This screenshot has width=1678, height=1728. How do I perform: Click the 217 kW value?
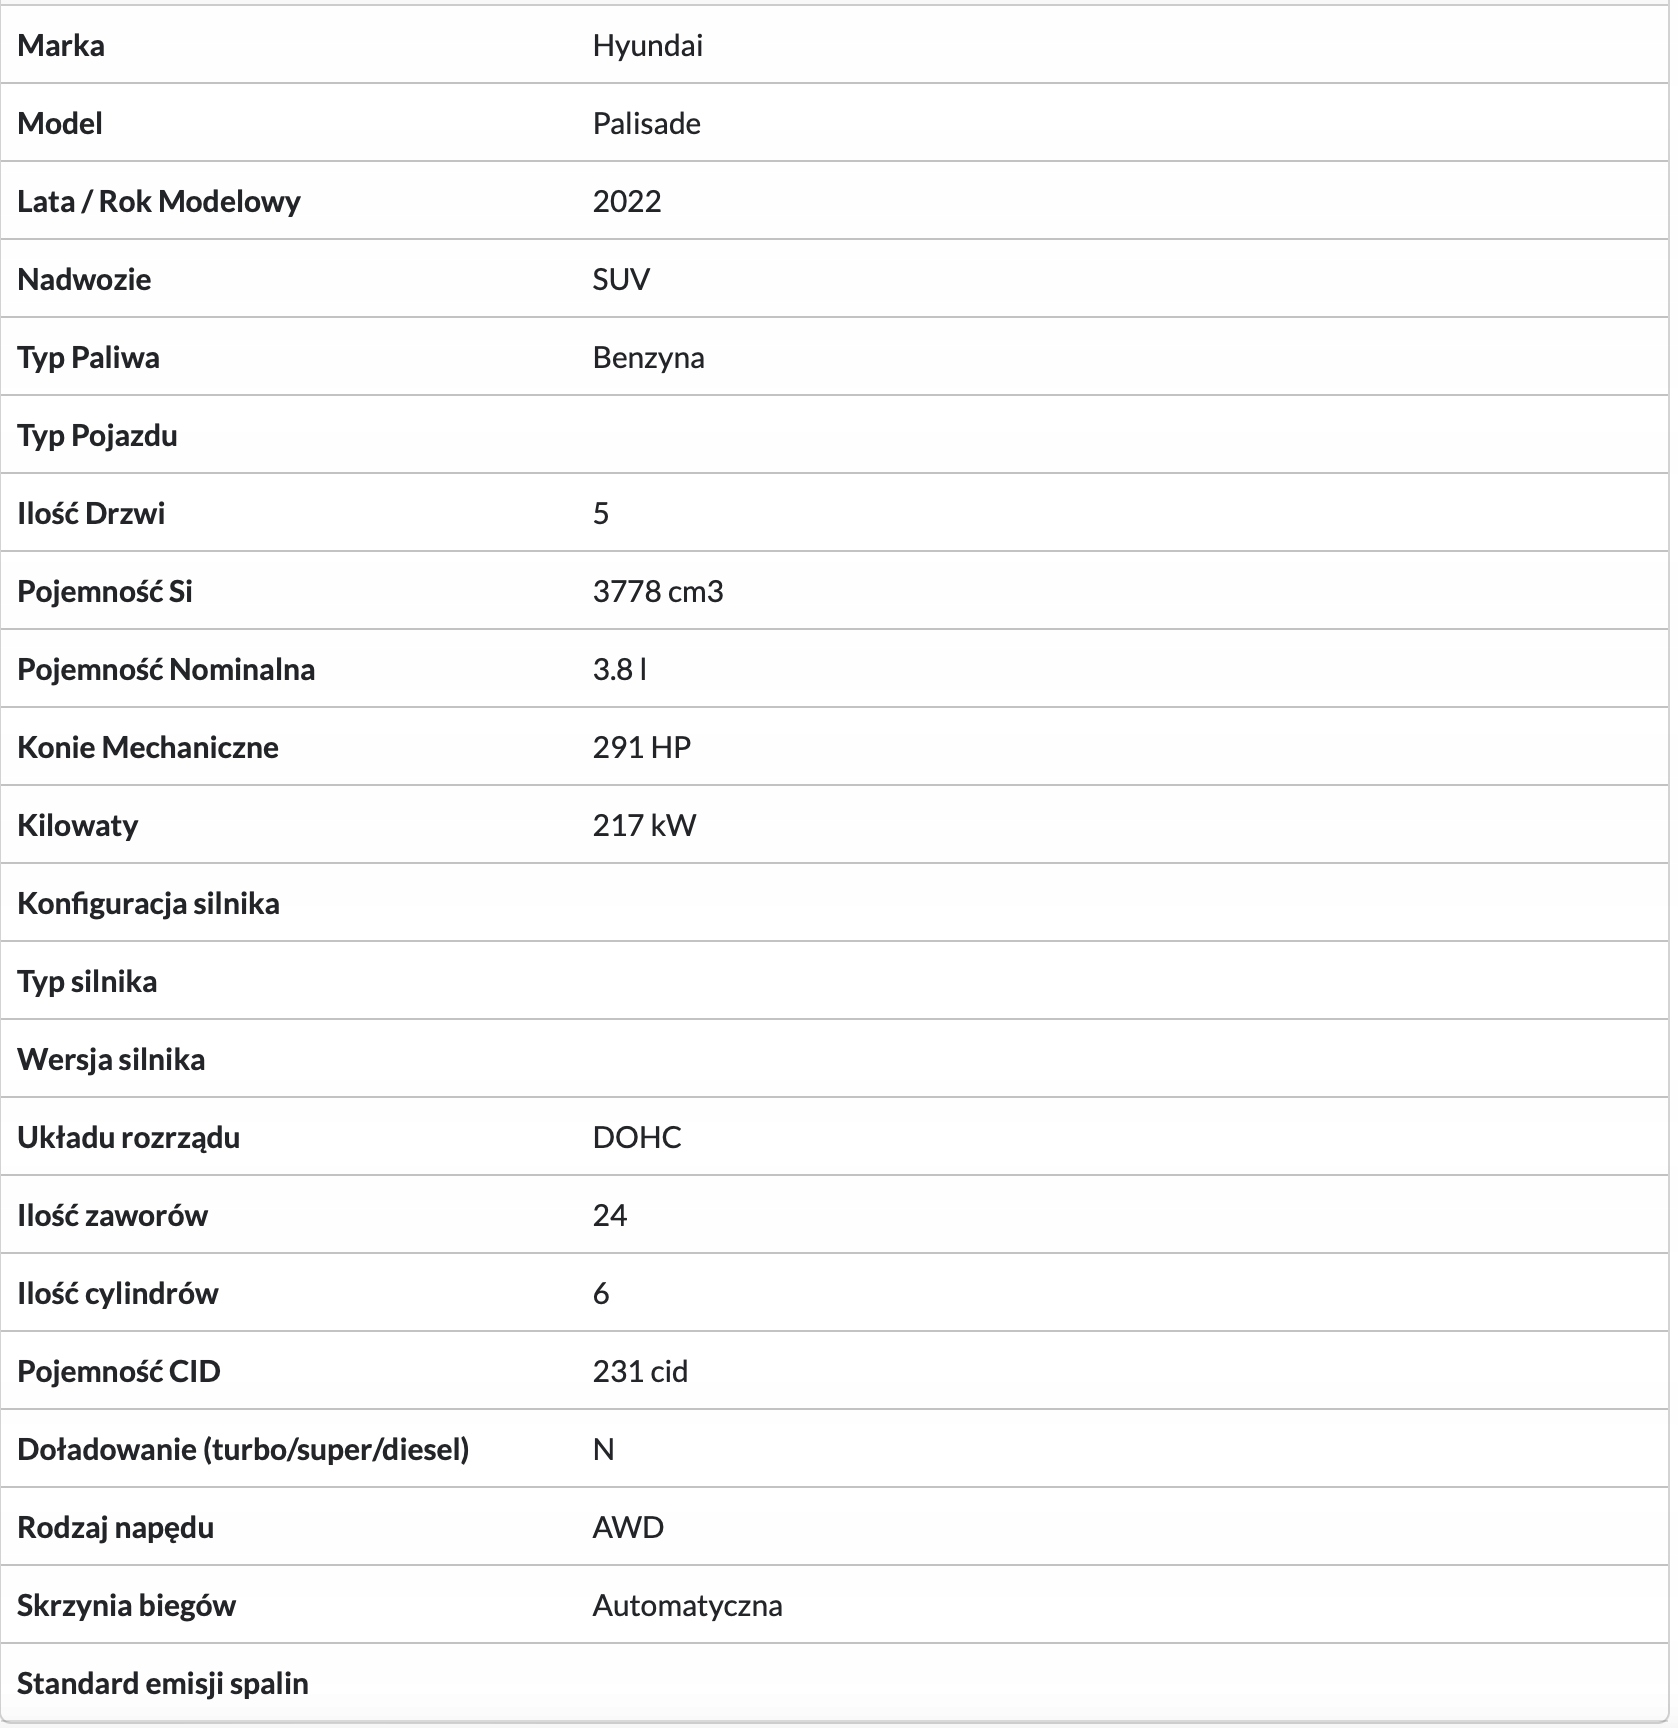(x=644, y=825)
